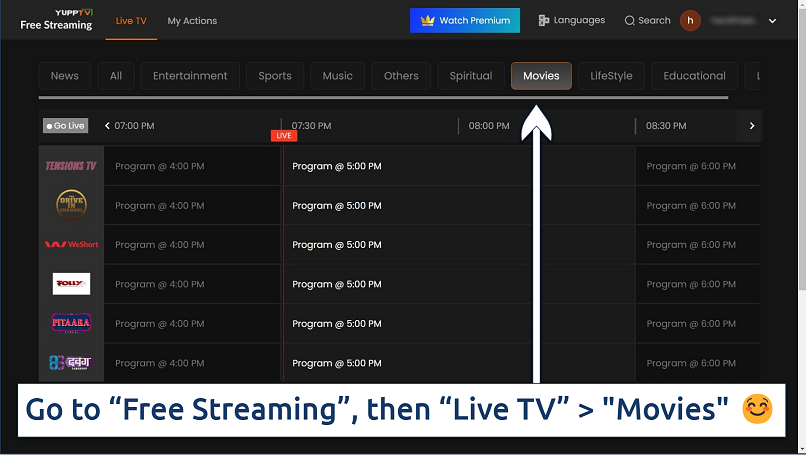Open the Languages menu

pyautogui.click(x=572, y=21)
